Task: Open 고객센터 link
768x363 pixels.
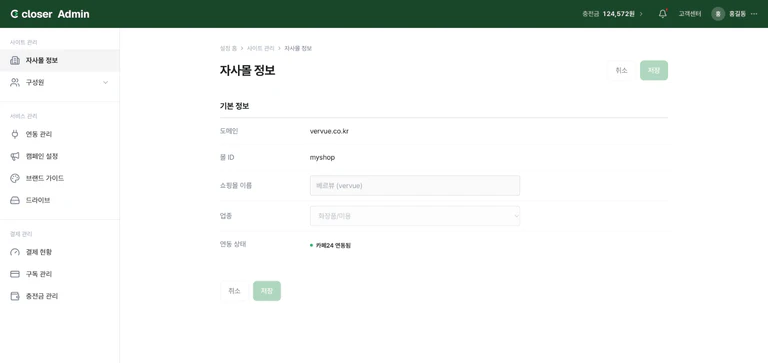Action: [690, 14]
